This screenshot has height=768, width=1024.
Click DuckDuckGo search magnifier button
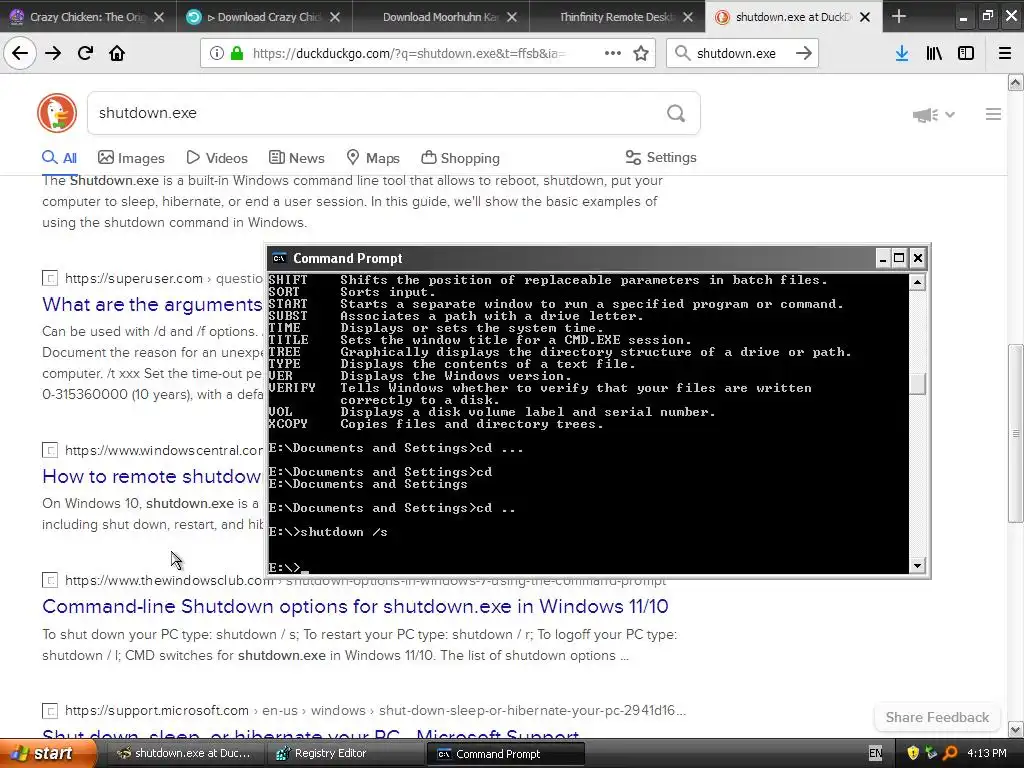(676, 114)
